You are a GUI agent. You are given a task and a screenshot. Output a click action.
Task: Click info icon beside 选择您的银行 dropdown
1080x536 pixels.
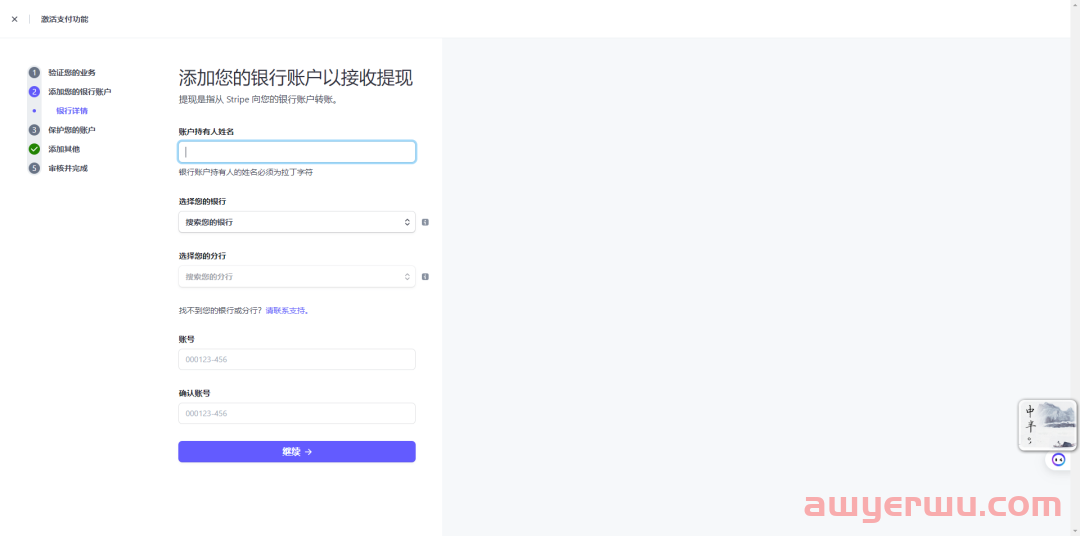click(x=425, y=223)
